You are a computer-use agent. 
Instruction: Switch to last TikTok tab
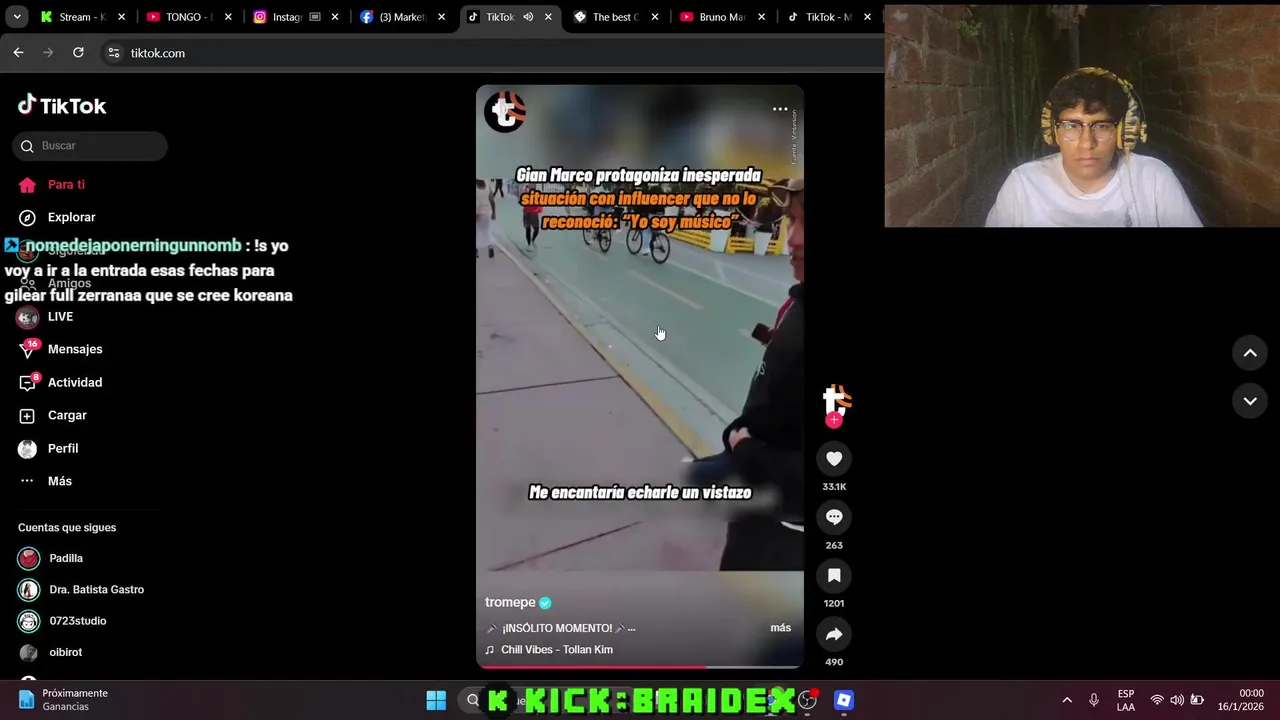(830, 17)
